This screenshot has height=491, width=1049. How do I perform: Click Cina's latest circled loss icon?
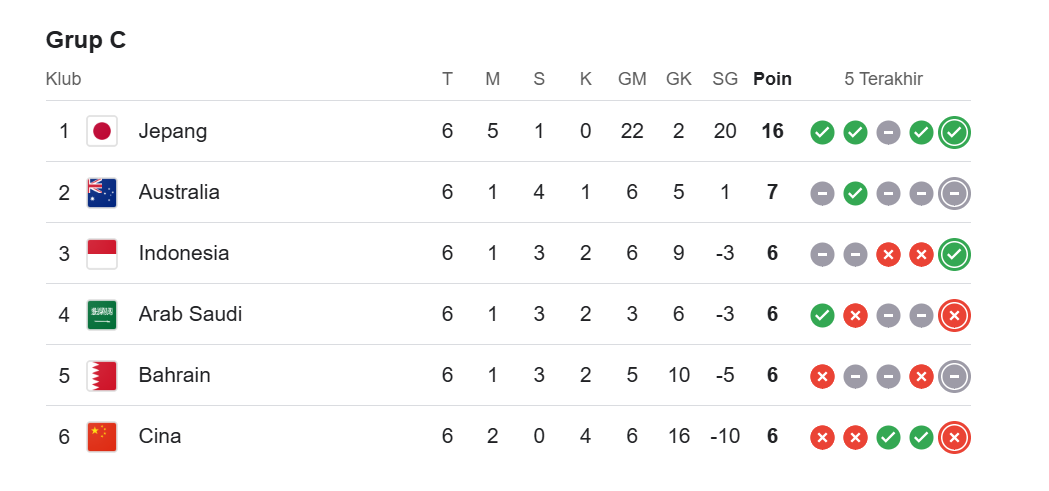[955, 437]
